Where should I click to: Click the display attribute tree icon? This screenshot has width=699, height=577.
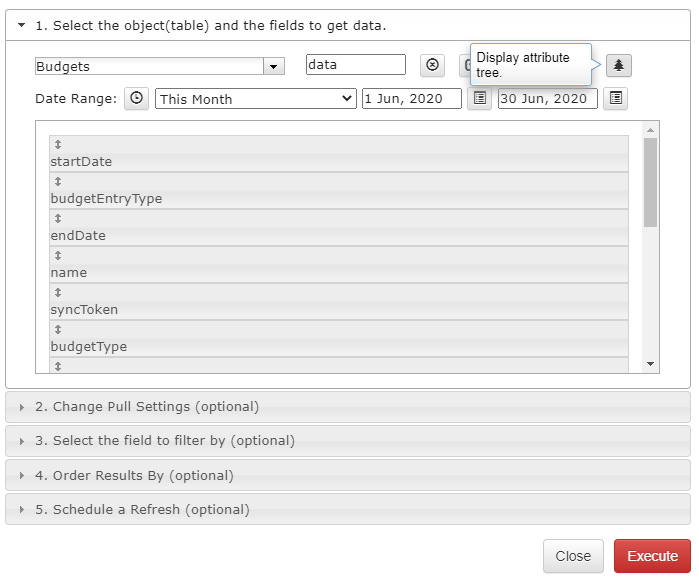tap(618, 65)
